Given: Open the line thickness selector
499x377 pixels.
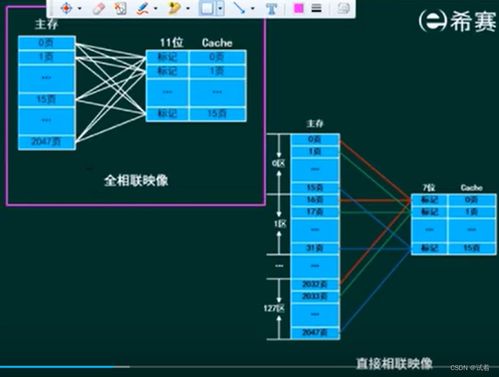Looking at the screenshot, I should coord(316,8).
